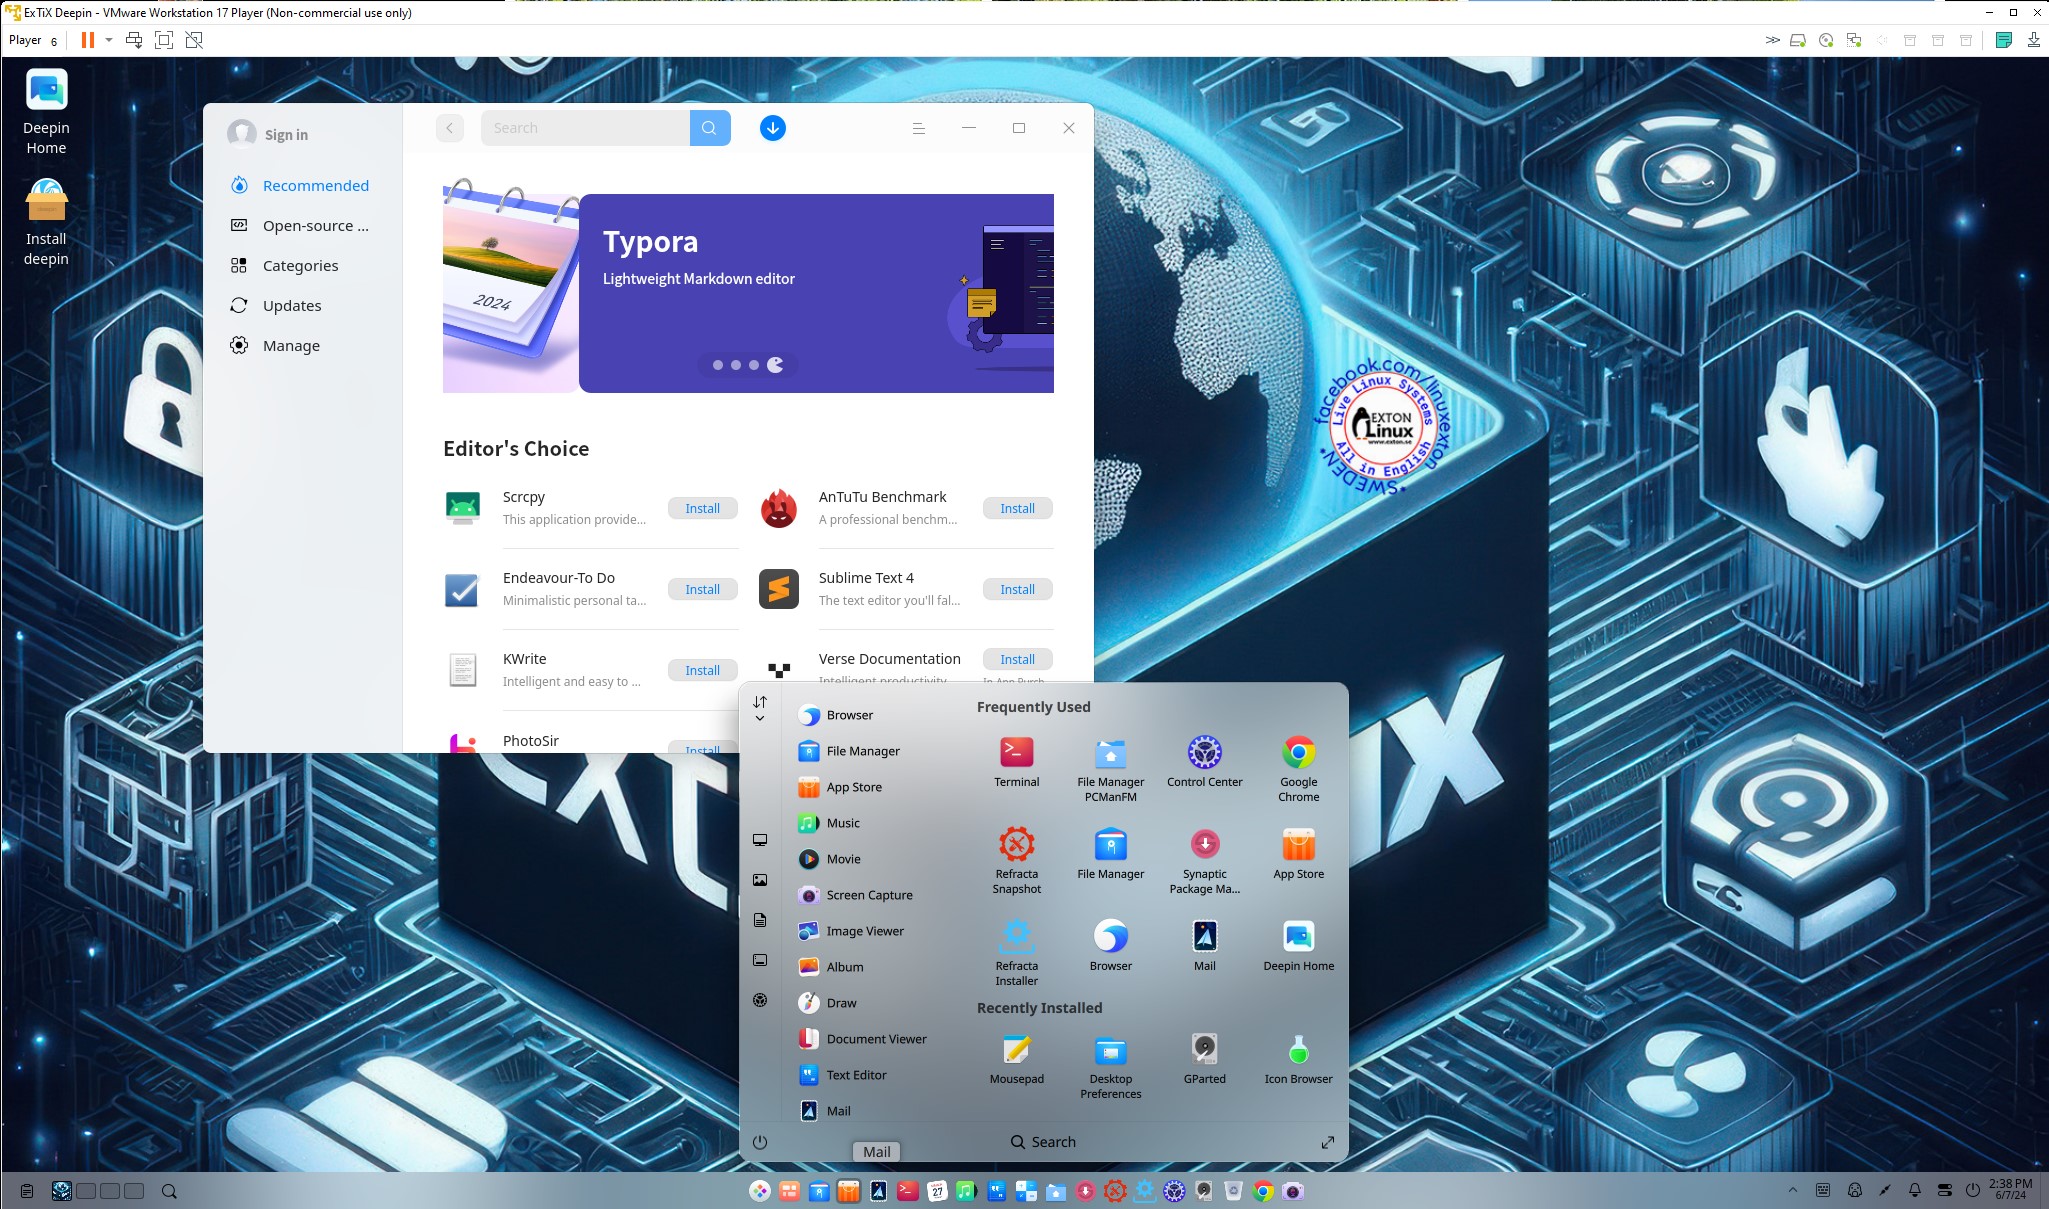Screen dimensions: 2049x1209
Task: Click Sign in in App Store
Action: click(286, 135)
